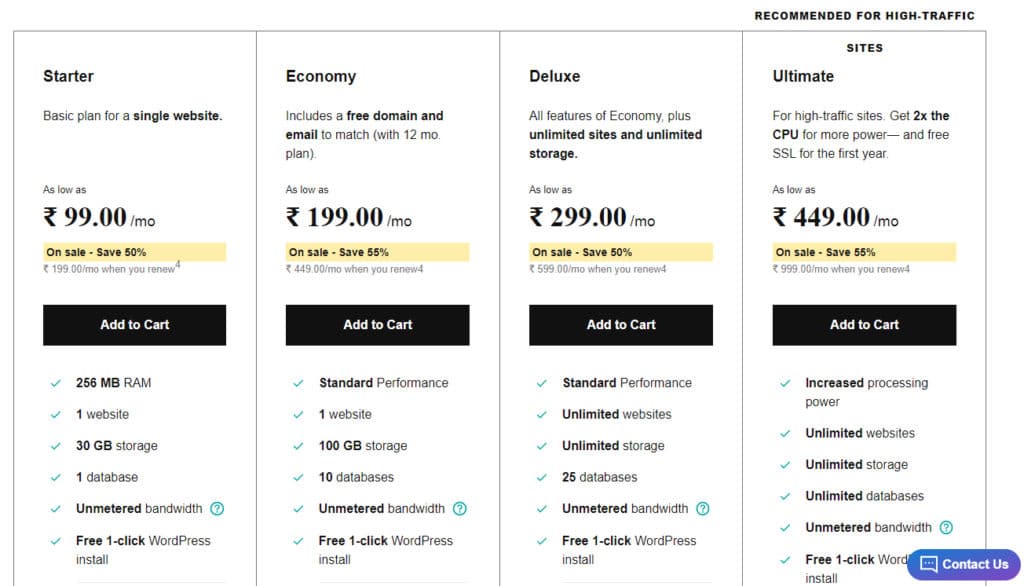Click the Ultimate plan heading
Viewport: 1024px width, 586px height.
pos(803,76)
